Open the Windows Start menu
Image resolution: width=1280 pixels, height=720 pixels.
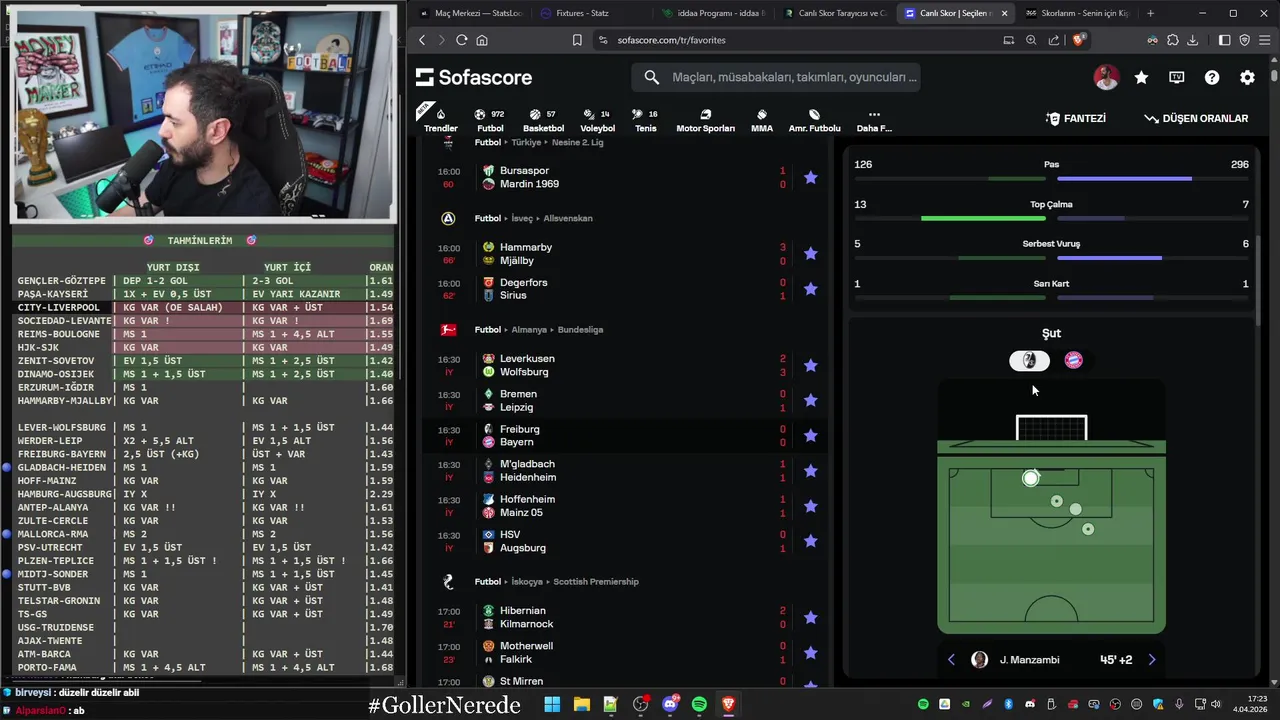552,704
